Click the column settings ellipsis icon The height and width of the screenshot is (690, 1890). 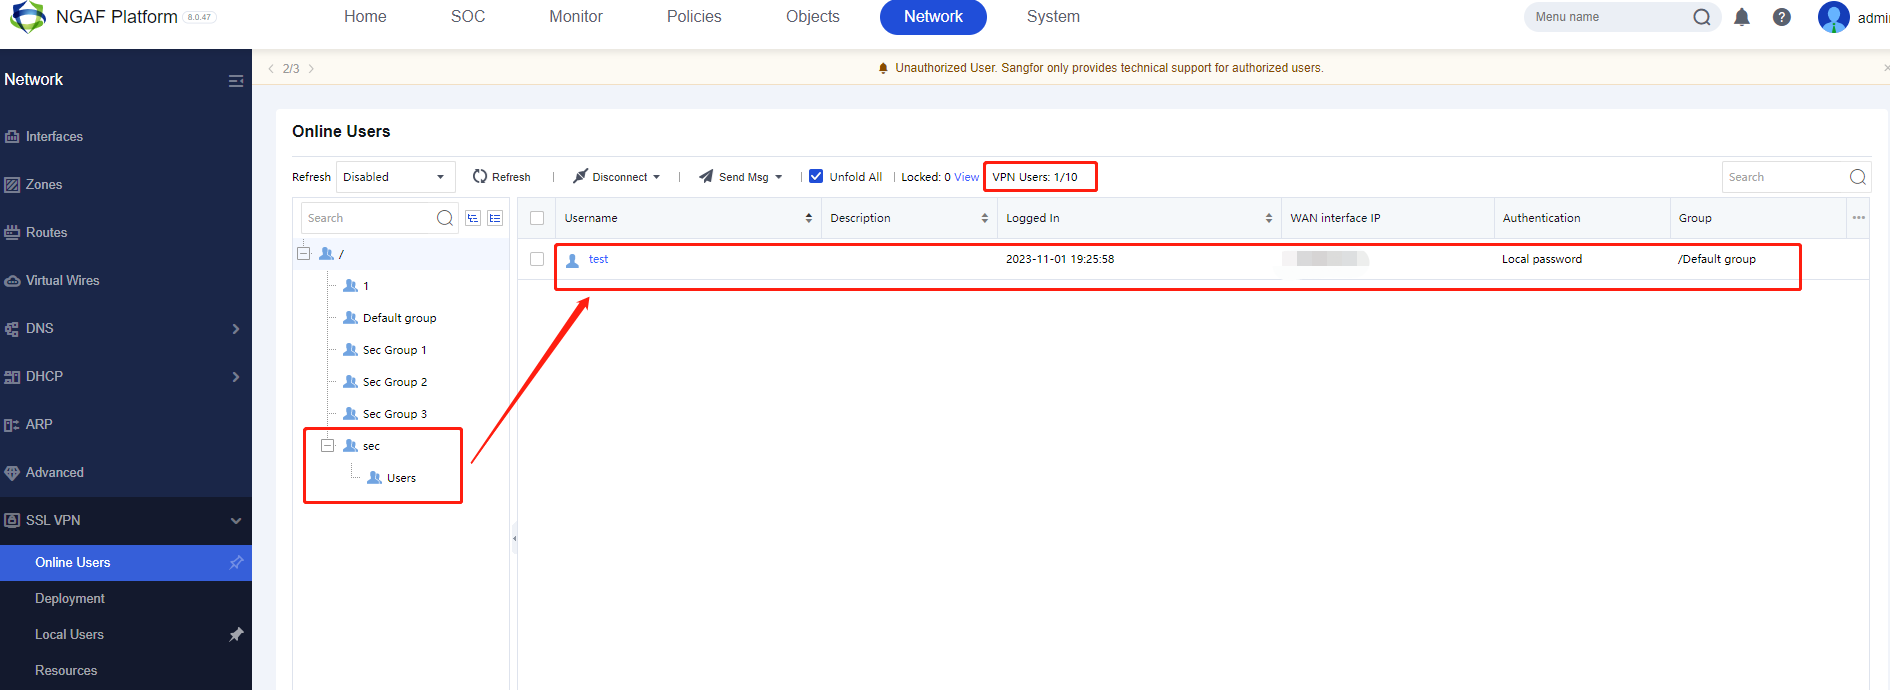pos(1858,218)
